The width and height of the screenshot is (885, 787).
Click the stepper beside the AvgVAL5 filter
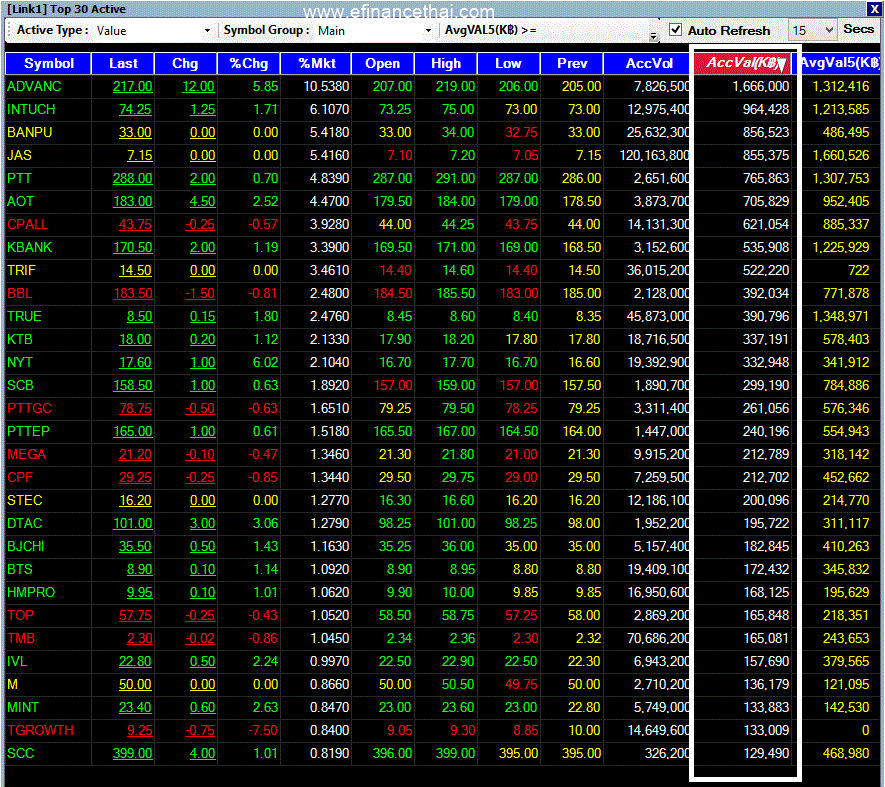pos(654,36)
